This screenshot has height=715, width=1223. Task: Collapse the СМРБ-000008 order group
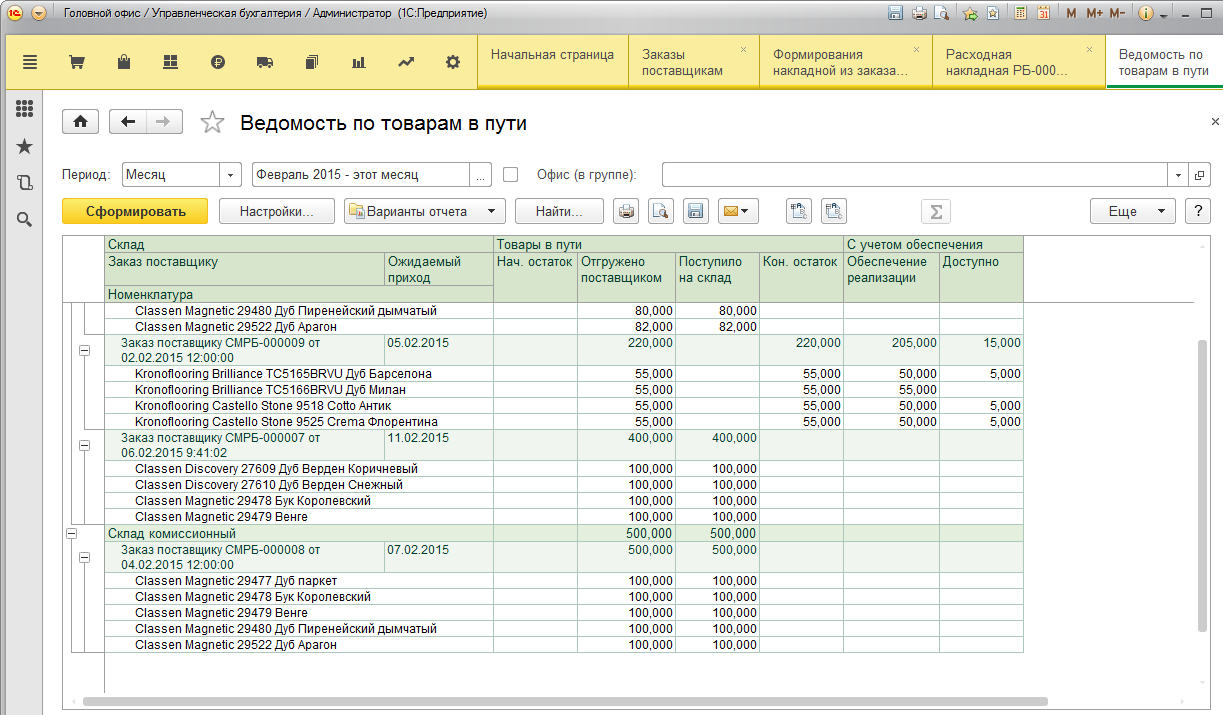[x=84, y=558]
